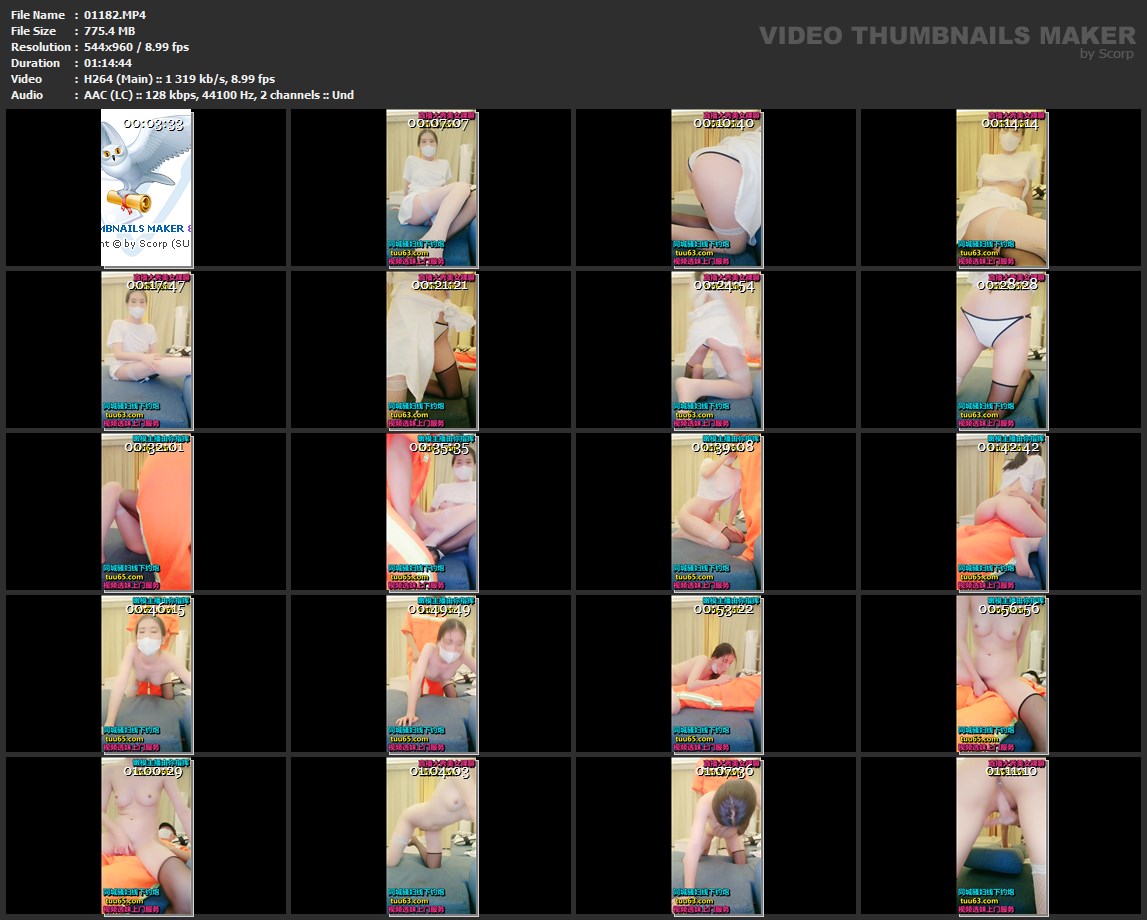
Task: Select the thumbnail stamped 00:24:54
Action: 716,350
